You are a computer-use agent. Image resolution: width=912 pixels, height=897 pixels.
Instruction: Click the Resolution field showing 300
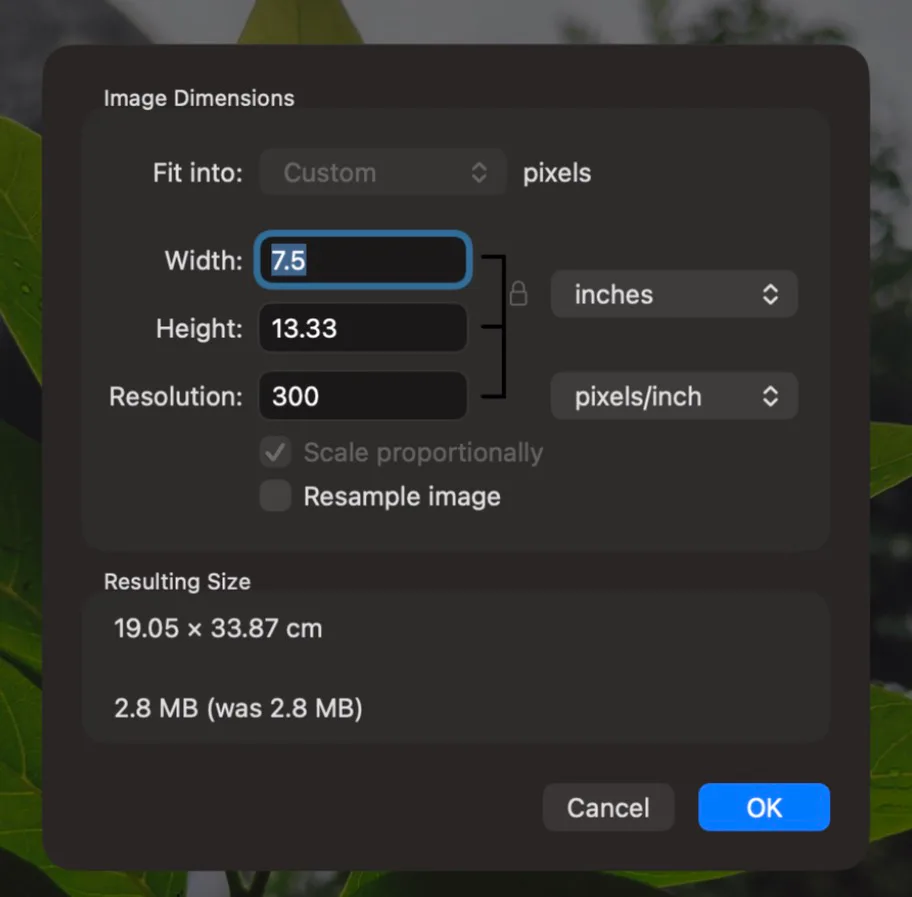click(x=363, y=396)
